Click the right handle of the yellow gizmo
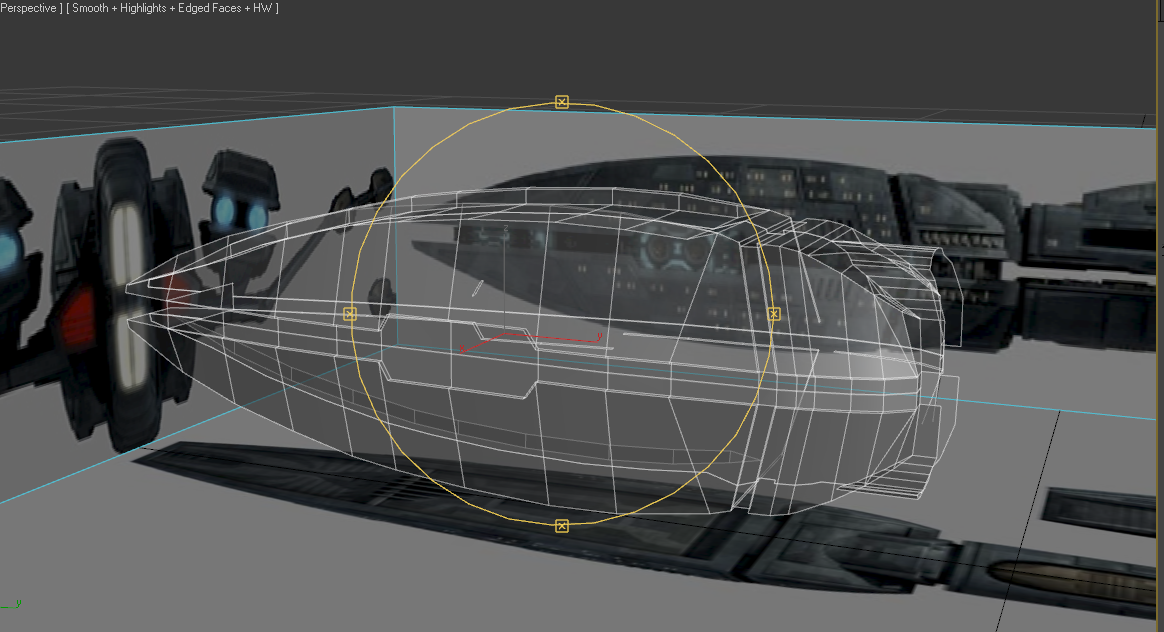Viewport: 1164px width, 632px height. 774,314
